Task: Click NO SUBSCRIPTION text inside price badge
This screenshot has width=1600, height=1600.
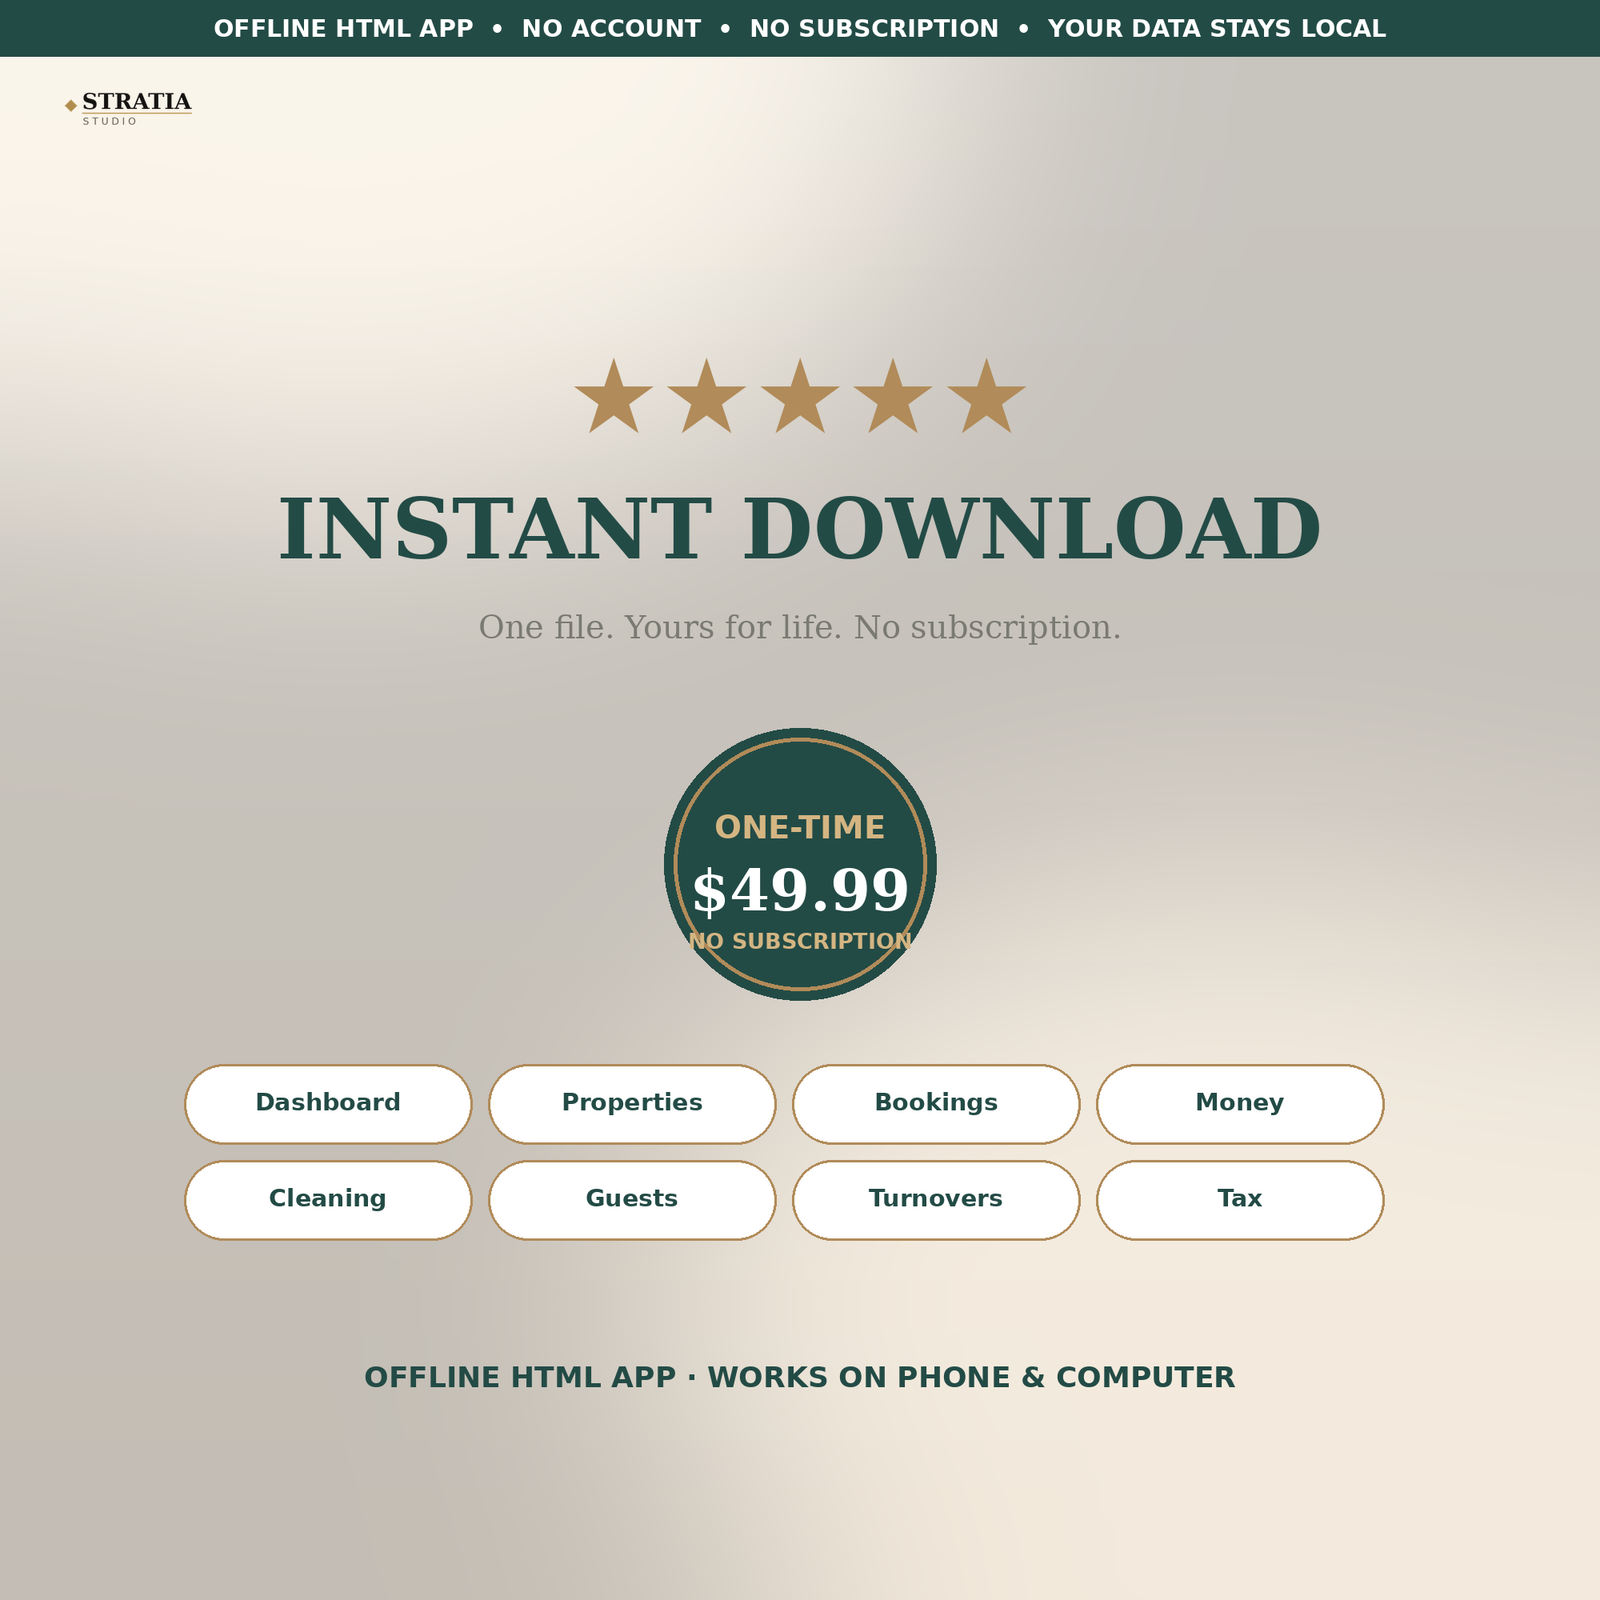Action: [800, 942]
